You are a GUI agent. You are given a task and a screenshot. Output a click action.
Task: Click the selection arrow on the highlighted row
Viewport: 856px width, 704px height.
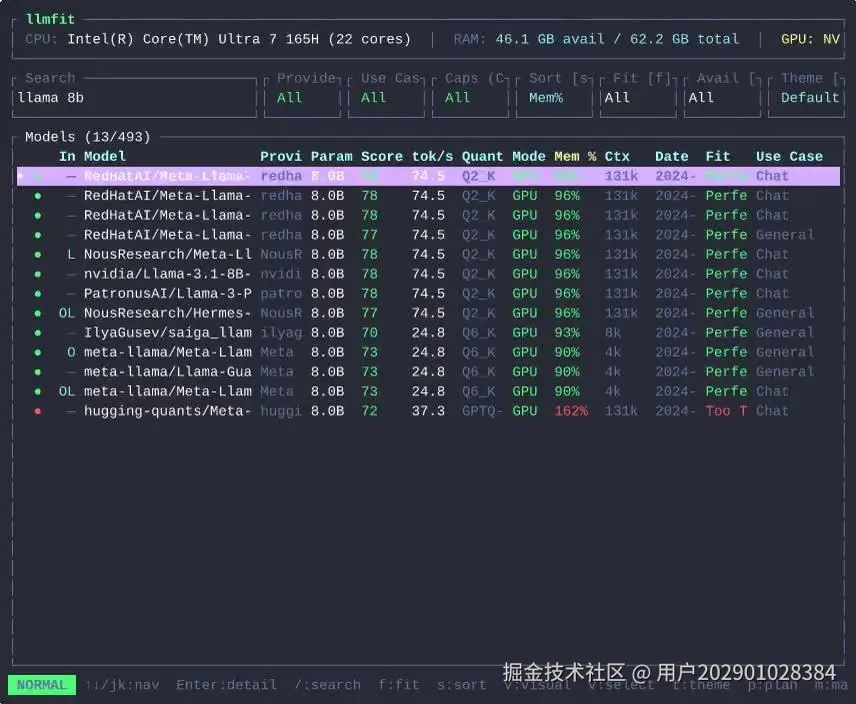point(21,176)
